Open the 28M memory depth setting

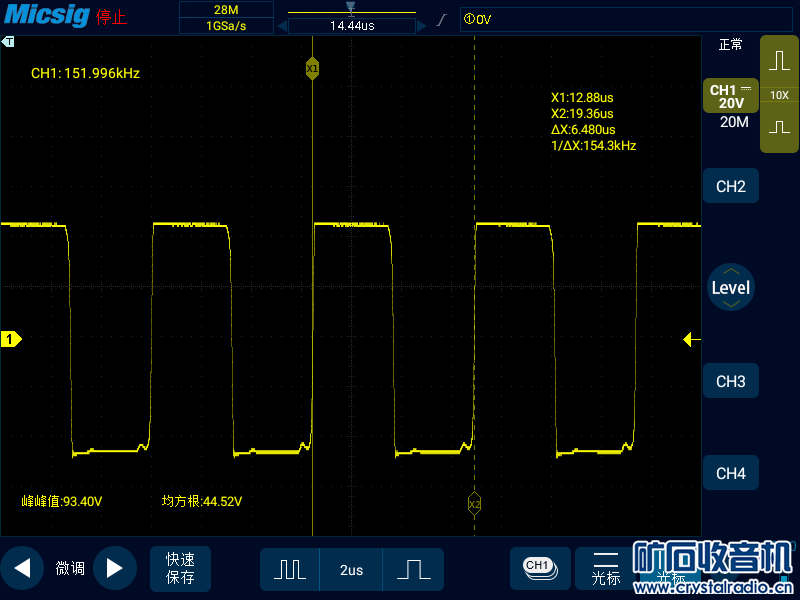coord(226,9)
